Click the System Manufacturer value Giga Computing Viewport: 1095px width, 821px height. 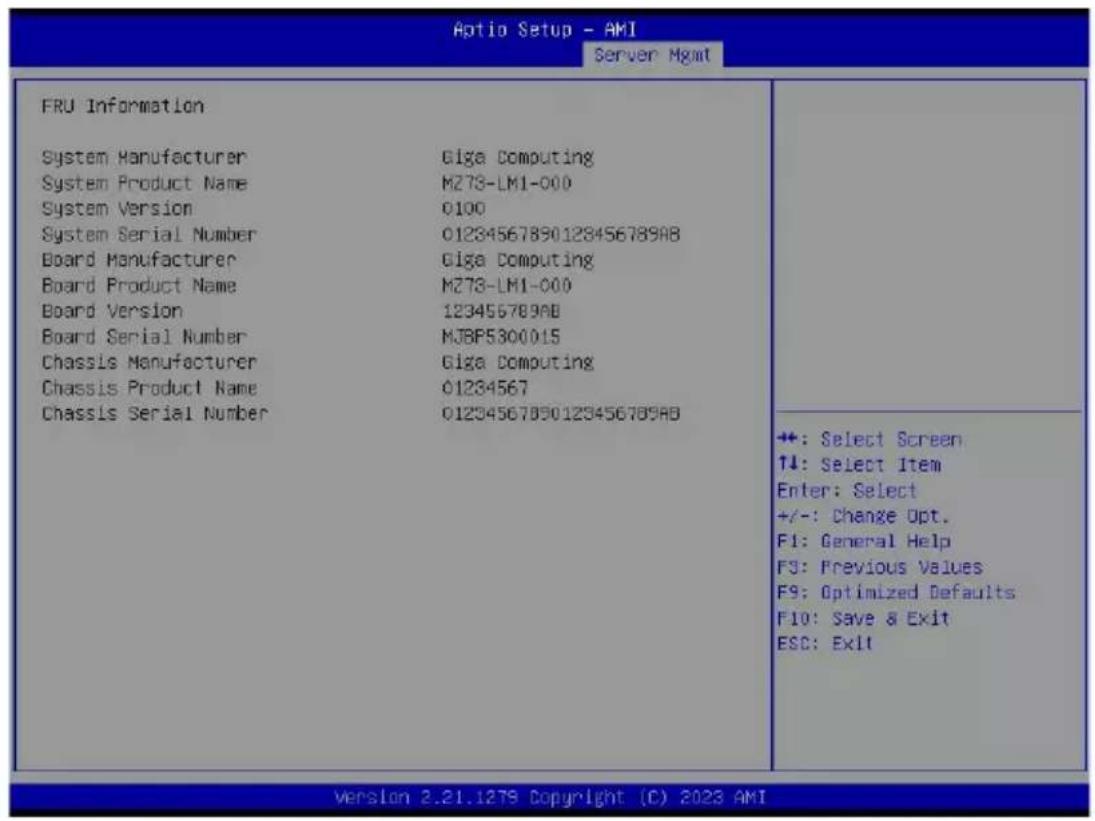pos(517,157)
